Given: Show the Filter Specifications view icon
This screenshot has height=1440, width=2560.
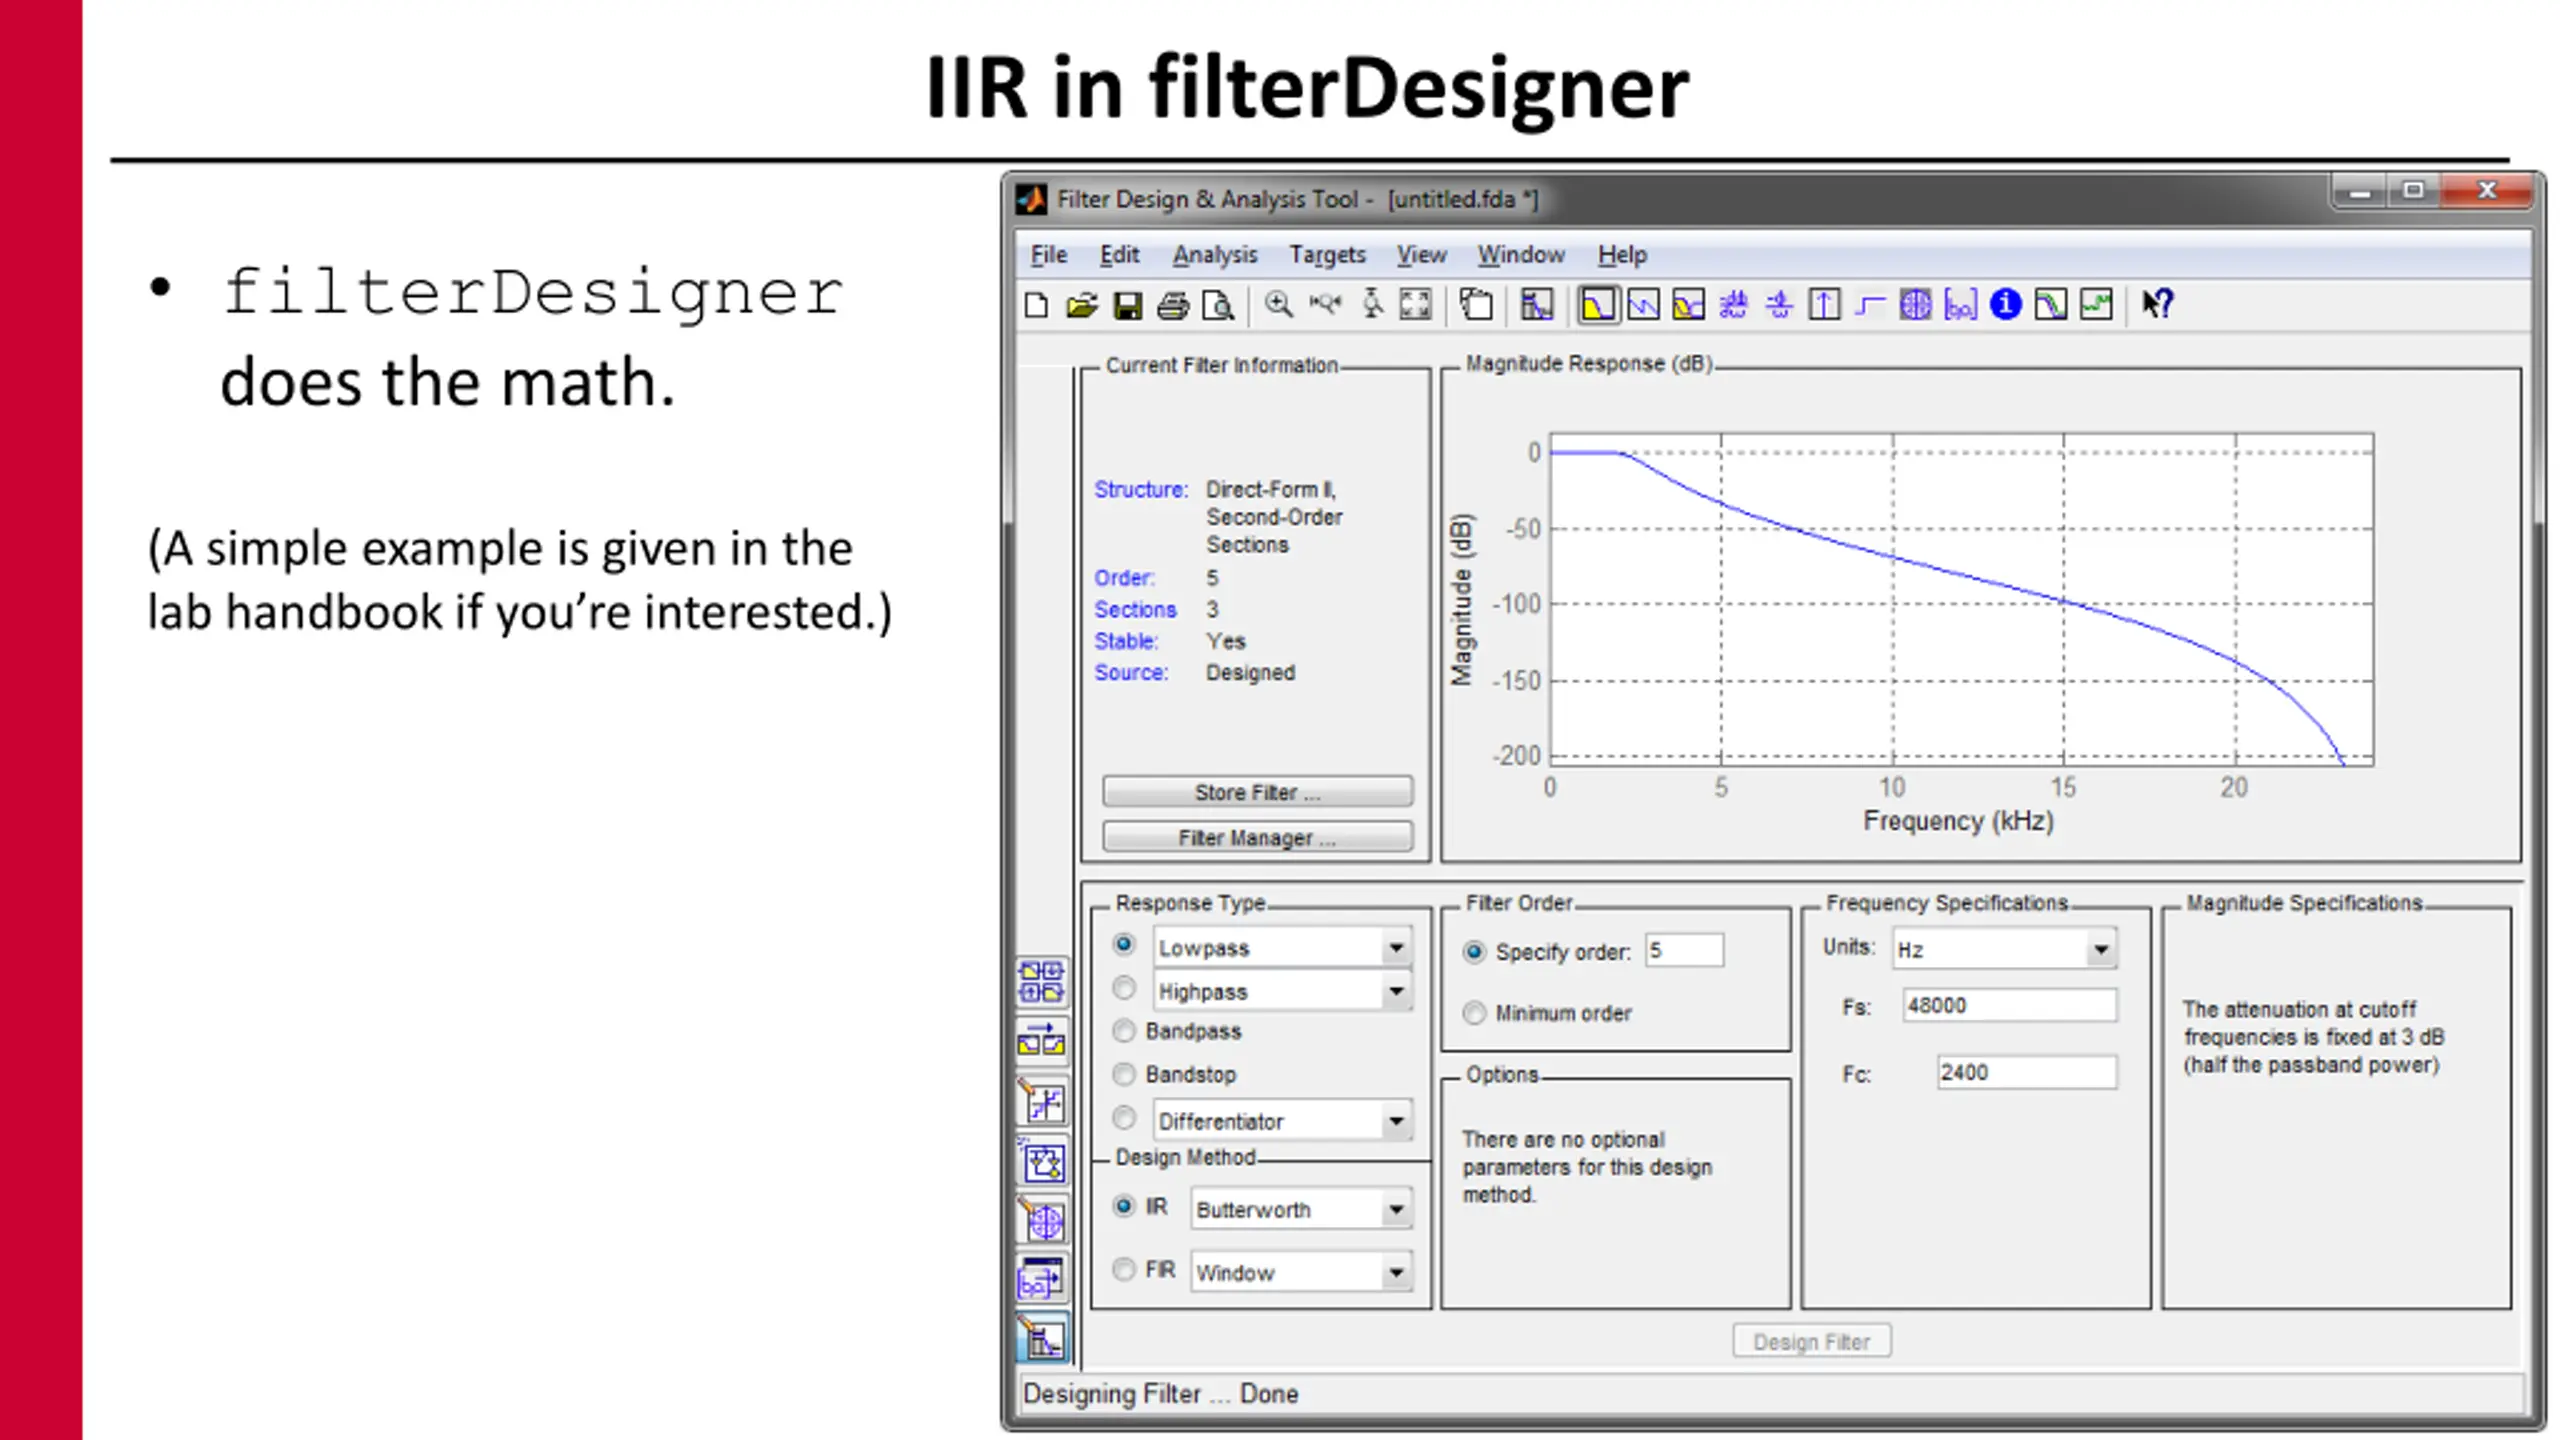Looking at the screenshot, I should click(1537, 304).
